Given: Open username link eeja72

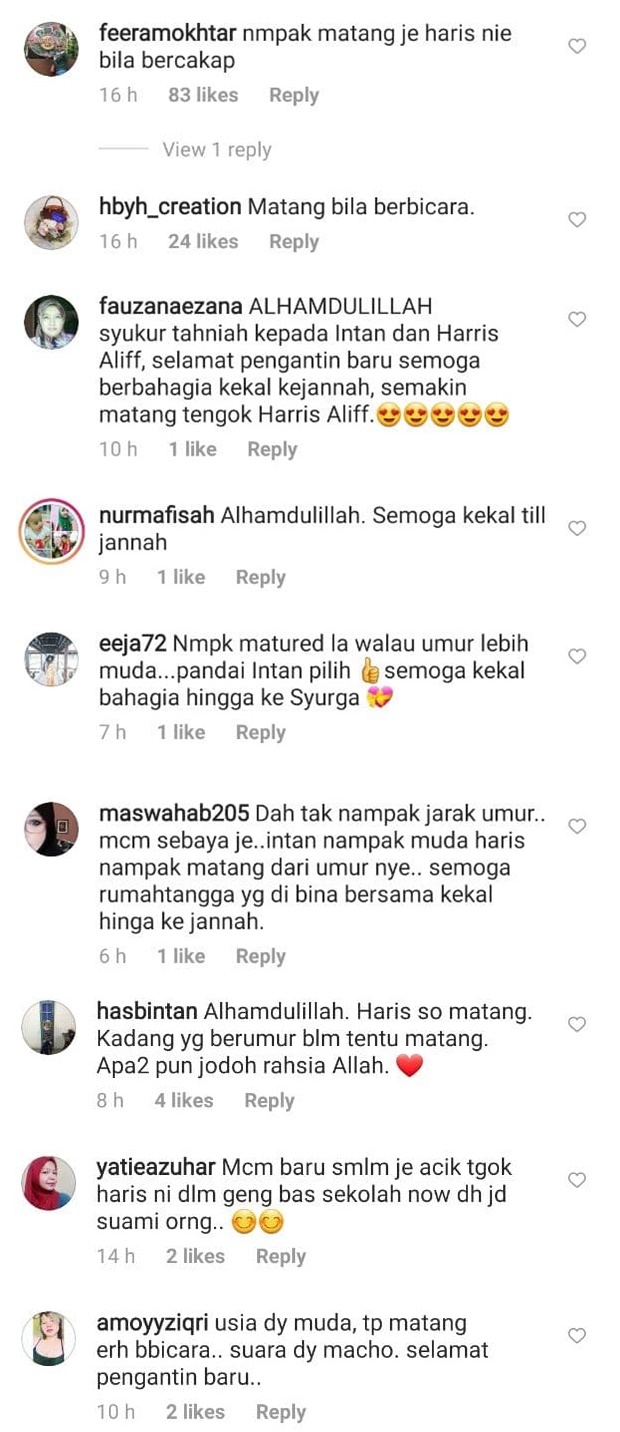Looking at the screenshot, I should pos(135,643).
